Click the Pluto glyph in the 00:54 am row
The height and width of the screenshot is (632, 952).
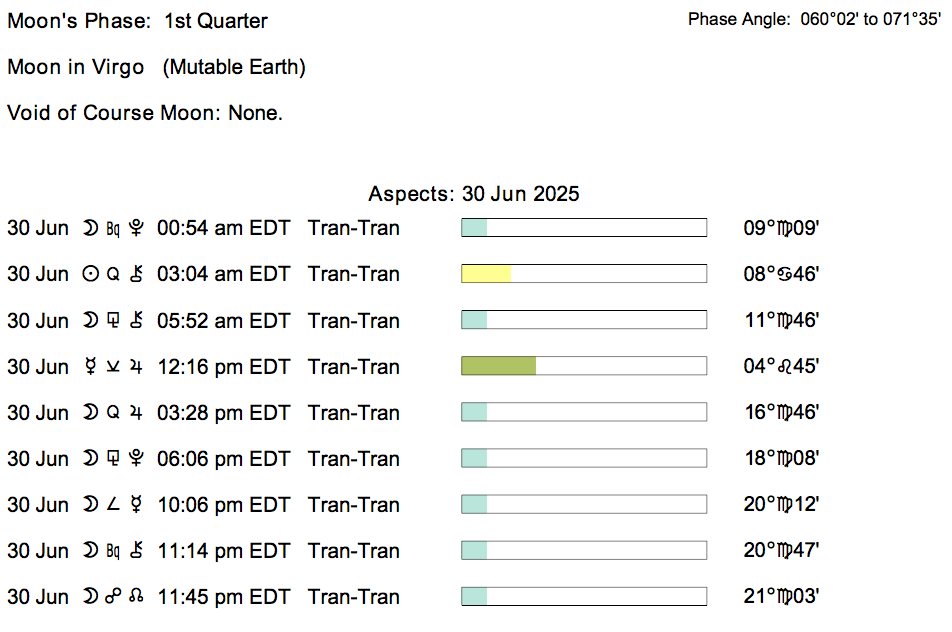pyautogui.click(x=134, y=228)
